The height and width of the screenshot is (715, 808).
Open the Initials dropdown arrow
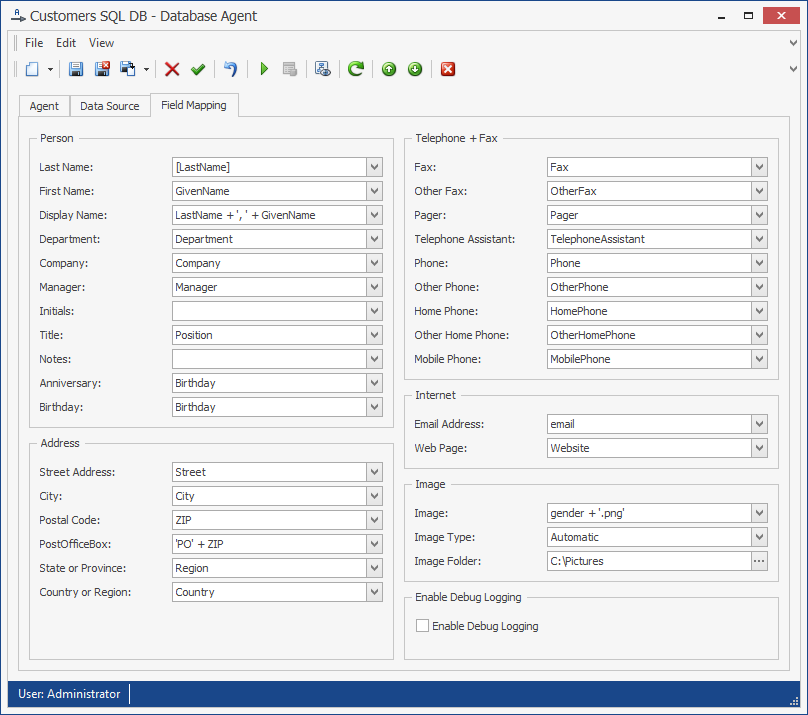click(x=375, y=311)
